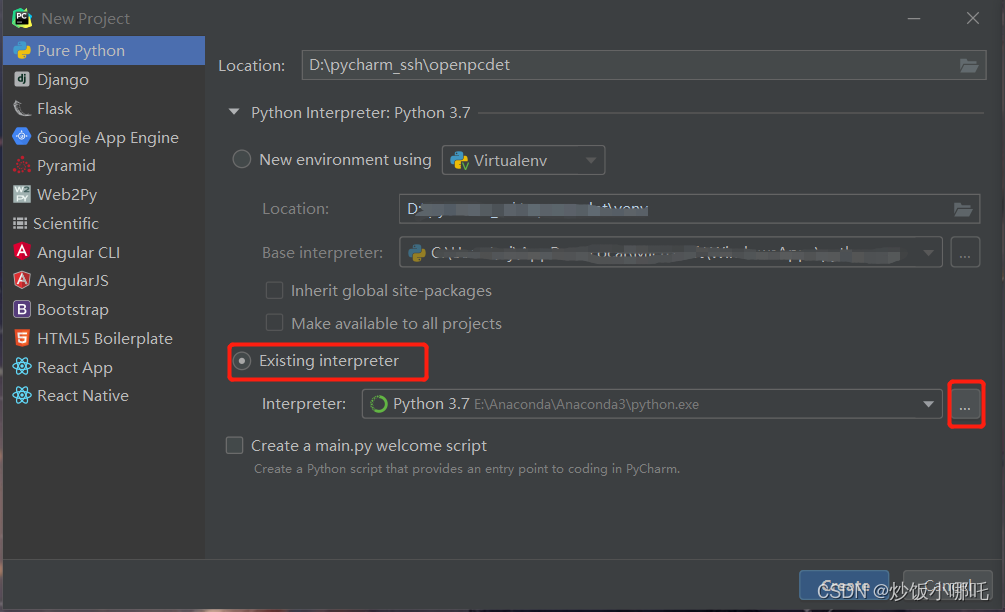Open the Base interpreter dropdown arrow
This screenshot has height=612, width=1005.
point(928,252)
